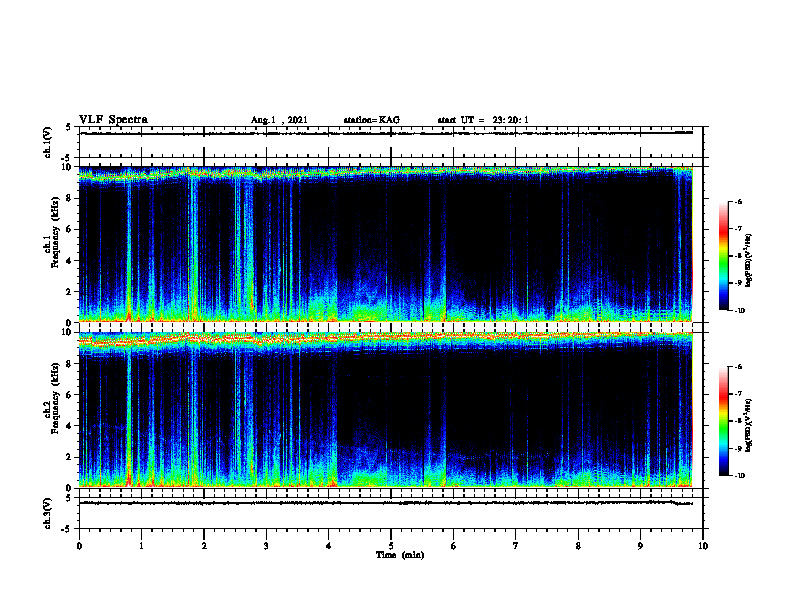Click time axis tick label "3"
Screen dimensions: 792x612
click(x=266, y=546)
